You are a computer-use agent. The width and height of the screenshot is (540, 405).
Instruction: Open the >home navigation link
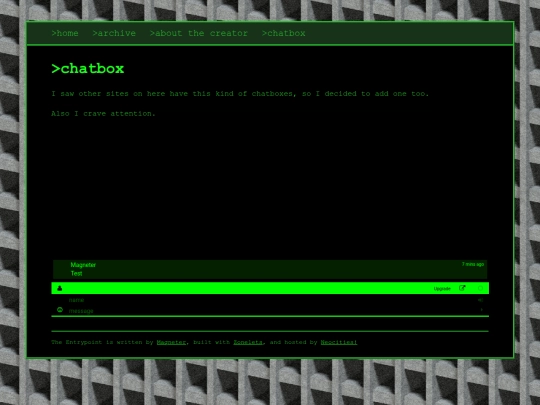(x=65, y=33)
